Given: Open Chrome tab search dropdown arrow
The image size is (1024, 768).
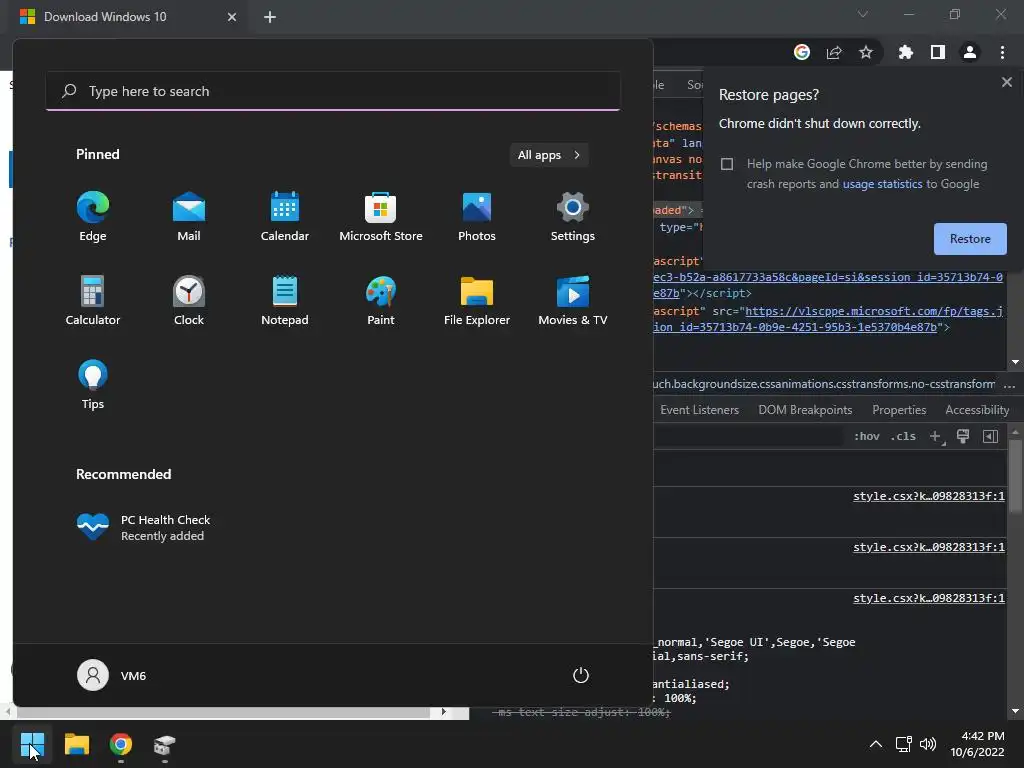Looking at the screenshot, I should coord(863,14).
